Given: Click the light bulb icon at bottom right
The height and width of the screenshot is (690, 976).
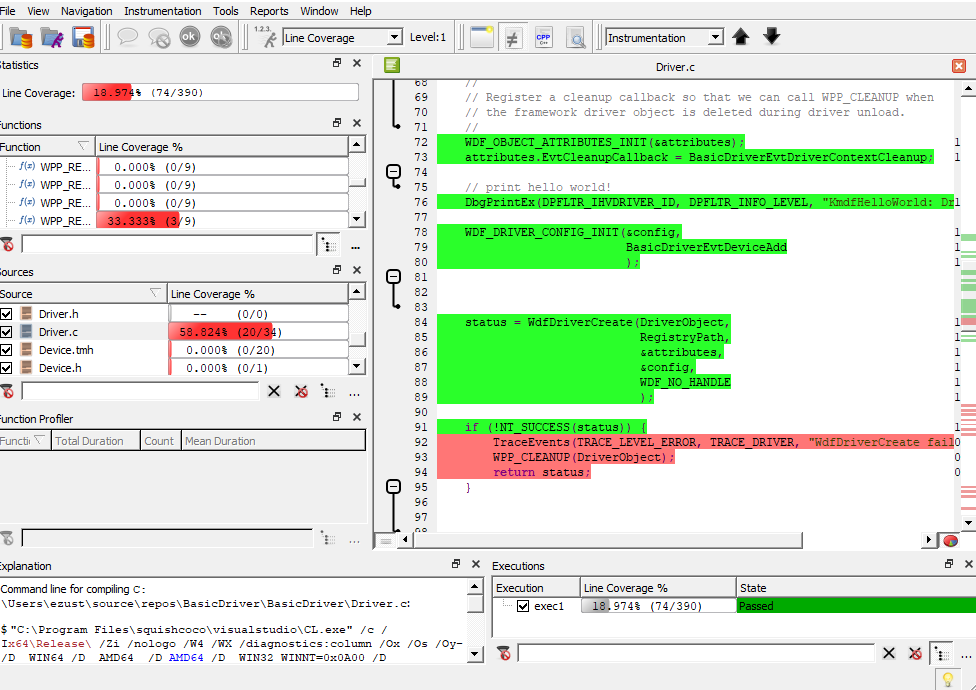Looking at the screenshot, I should click(x=948, y=679).
